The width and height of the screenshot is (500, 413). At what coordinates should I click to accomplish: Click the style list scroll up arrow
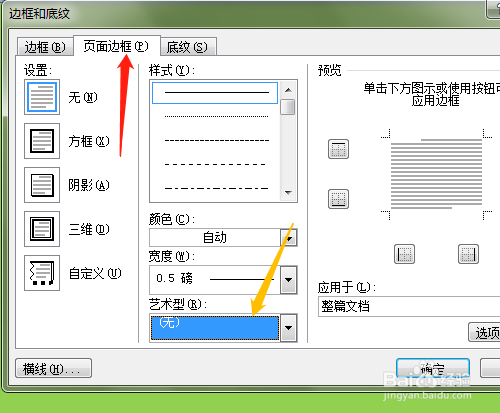tap(288, 90)
